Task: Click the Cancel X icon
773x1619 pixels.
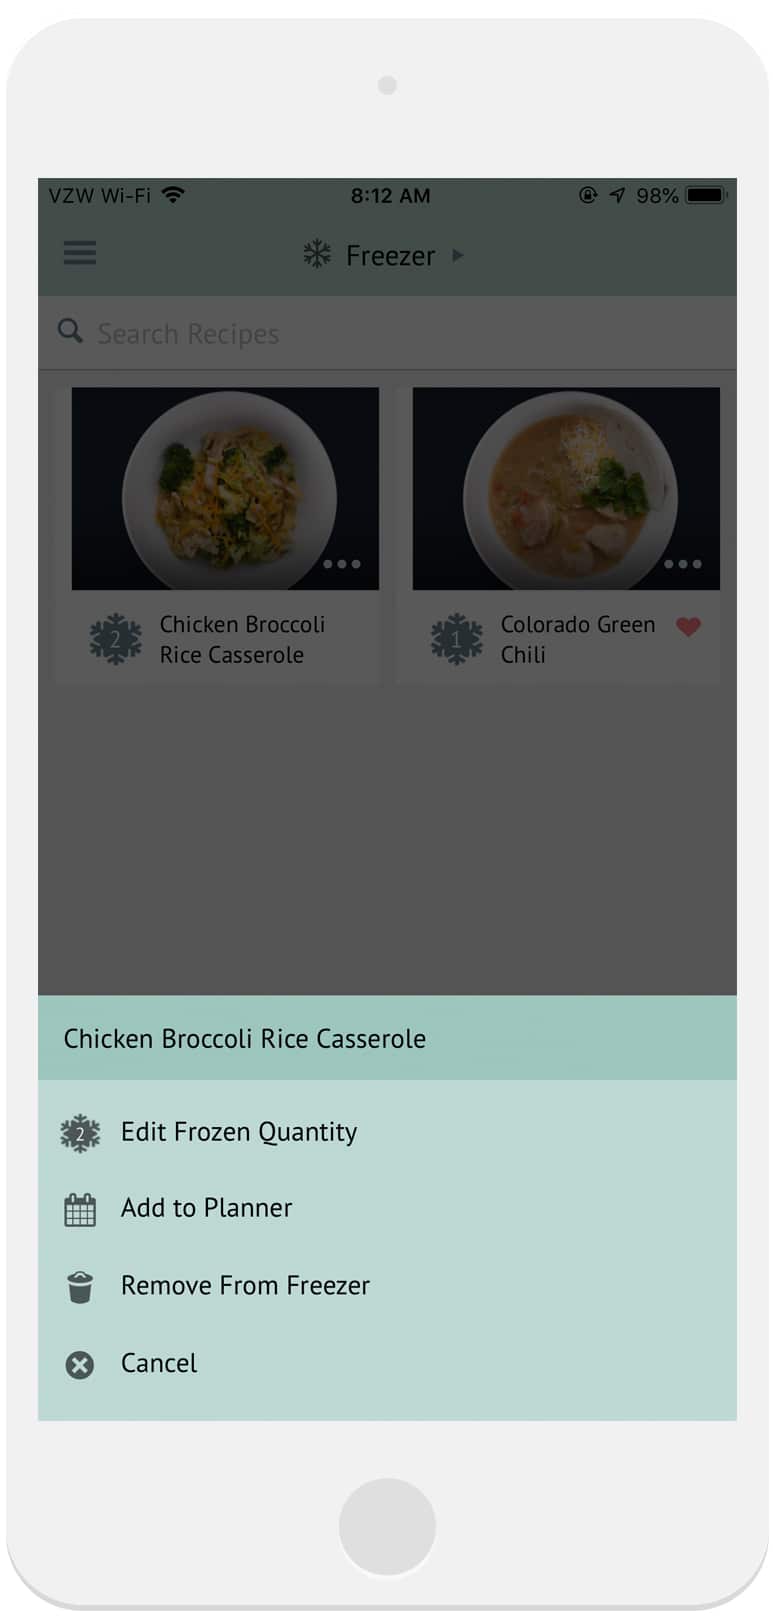Action: click(80, 1365)
